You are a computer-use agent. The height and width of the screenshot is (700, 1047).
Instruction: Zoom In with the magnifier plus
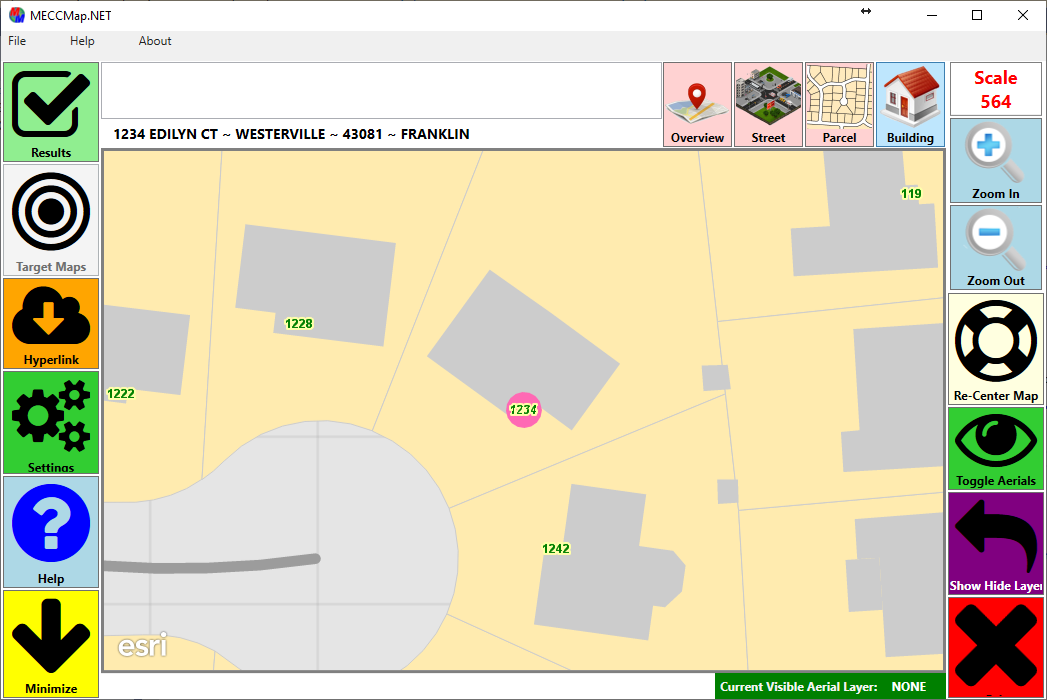click(x=995, y=160)
